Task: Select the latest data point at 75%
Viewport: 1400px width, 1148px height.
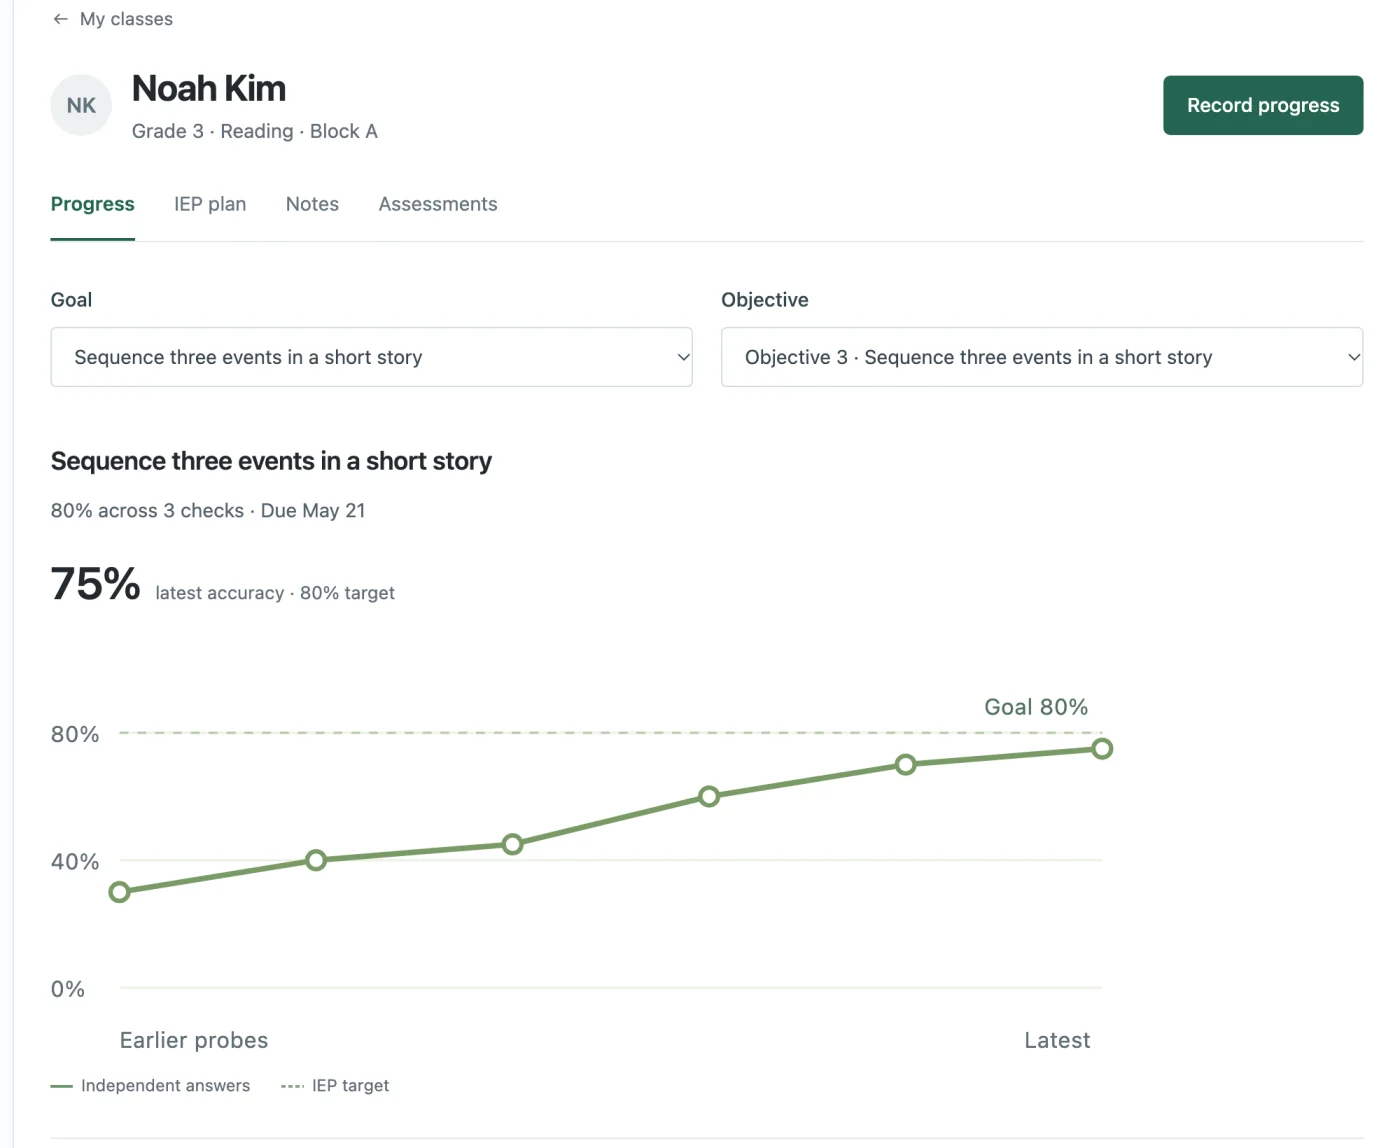Action: click(1102, 749)
